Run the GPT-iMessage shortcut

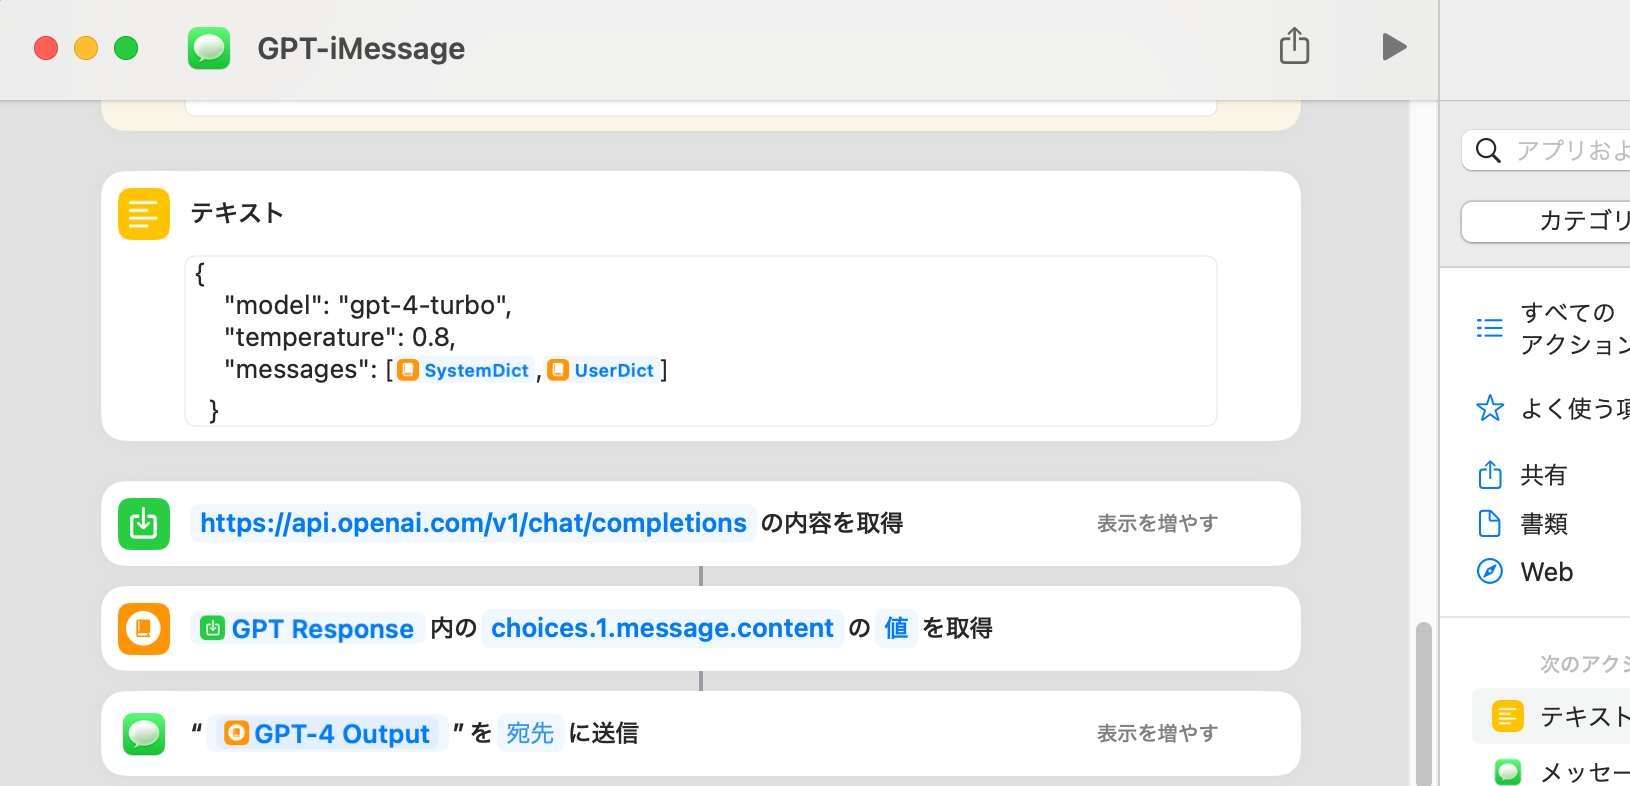pyautogui.click(x=1394, y=47)
